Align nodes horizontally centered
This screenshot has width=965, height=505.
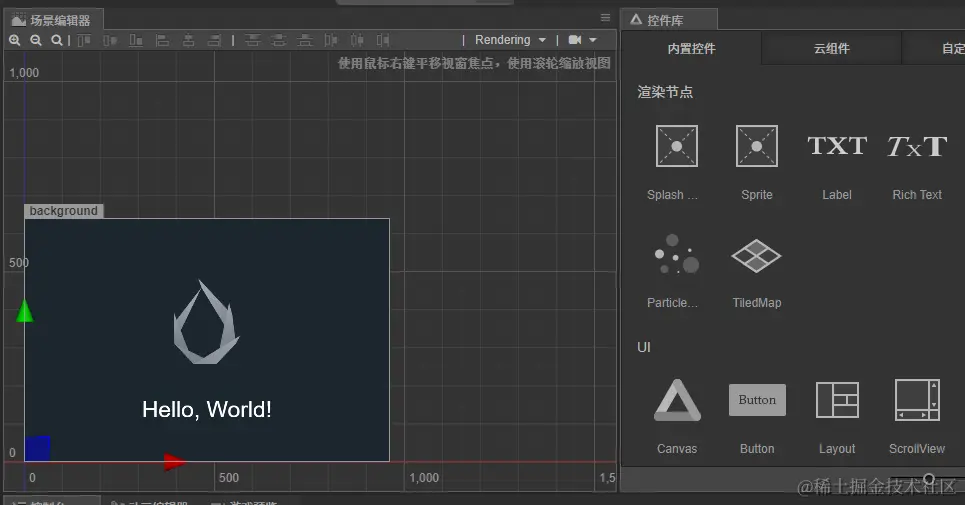(188, 41)
